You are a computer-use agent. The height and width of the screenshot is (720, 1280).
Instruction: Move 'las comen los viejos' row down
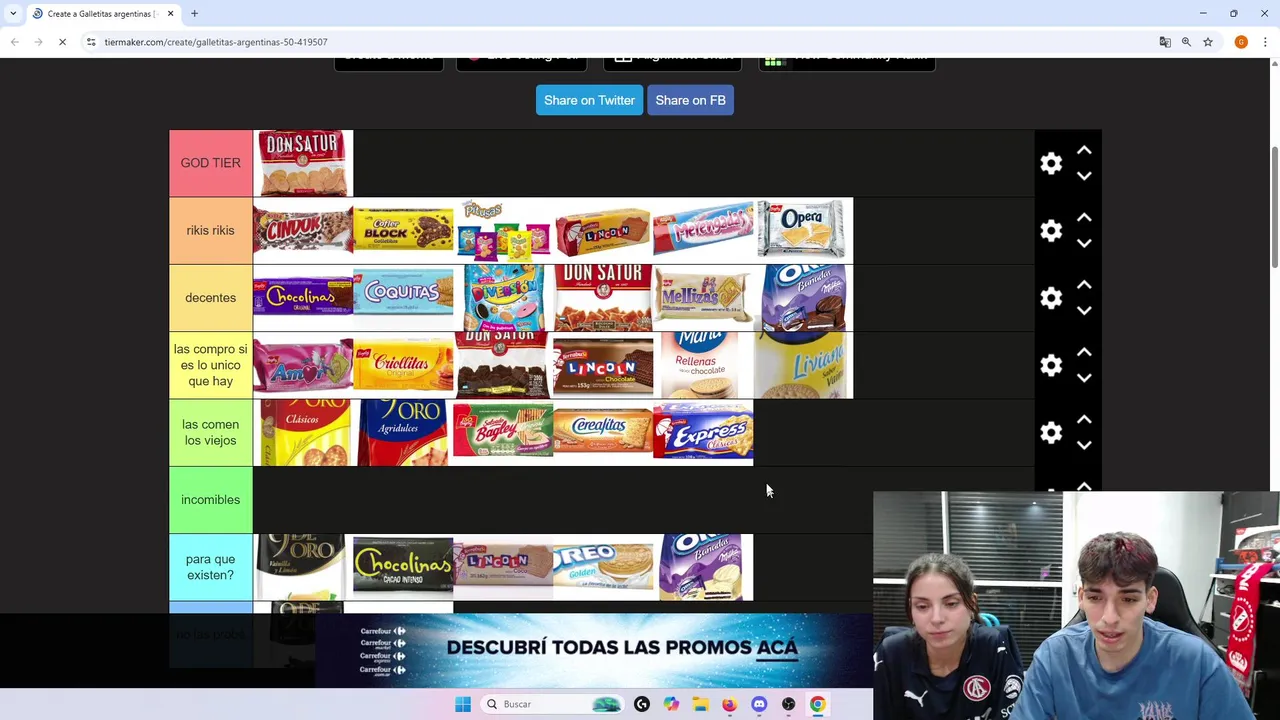tap(1084, 445)
